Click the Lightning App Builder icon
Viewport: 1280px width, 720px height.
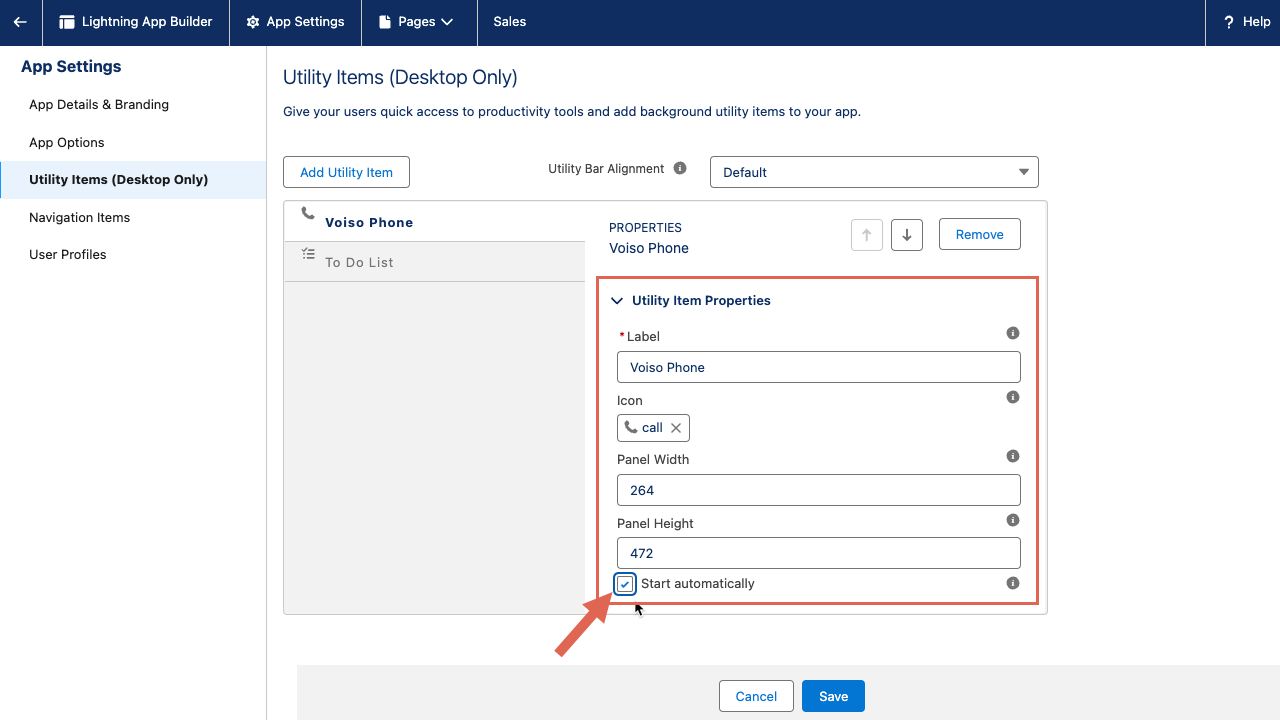pos(67,22)
